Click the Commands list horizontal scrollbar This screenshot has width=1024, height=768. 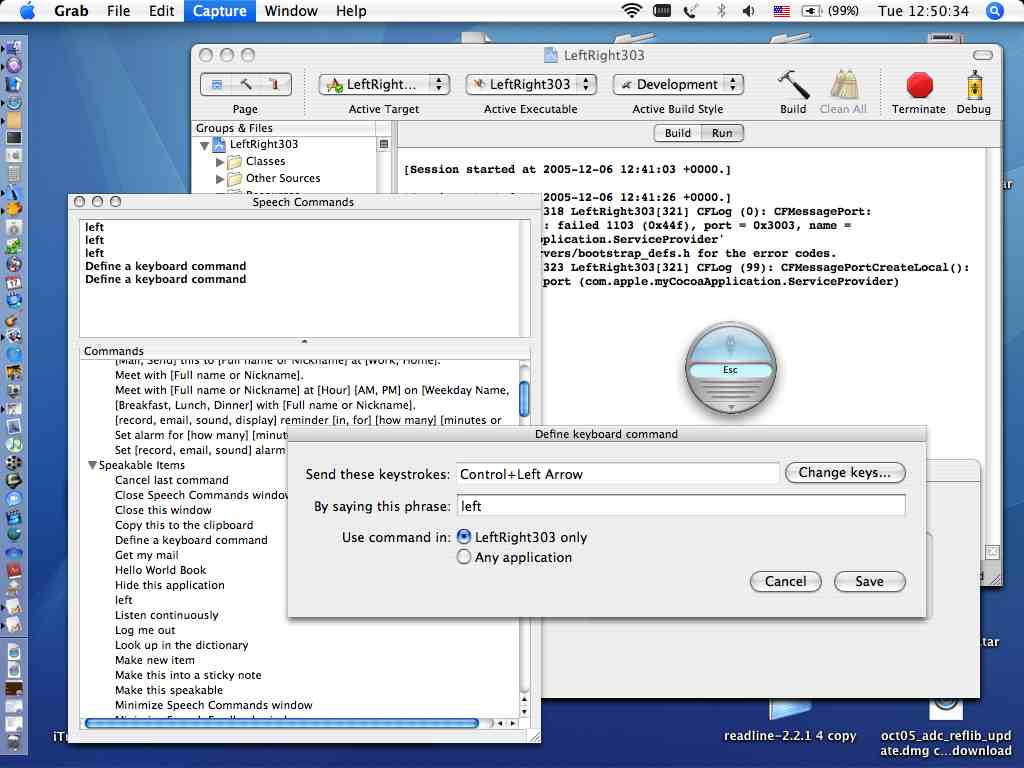[x=281, y=723]
